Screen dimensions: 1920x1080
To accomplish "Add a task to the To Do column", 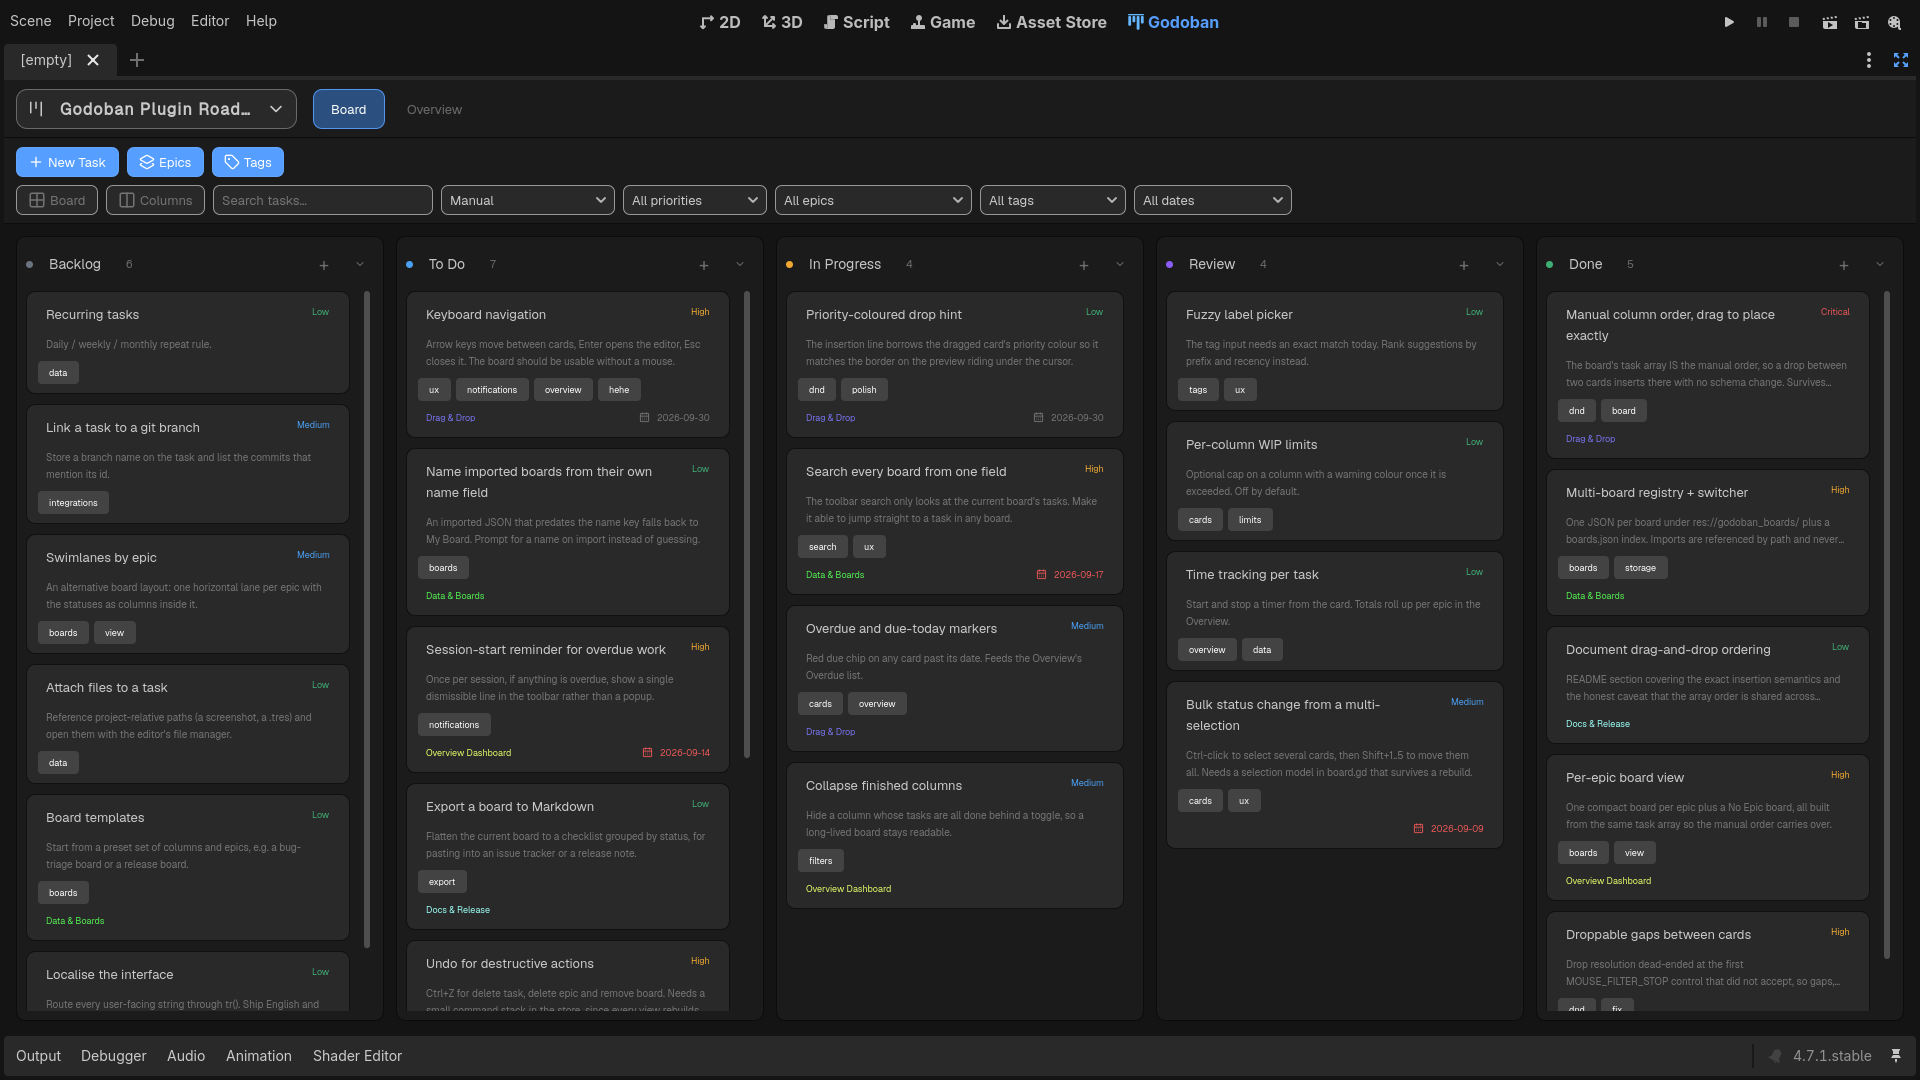I will pos(704,265).
